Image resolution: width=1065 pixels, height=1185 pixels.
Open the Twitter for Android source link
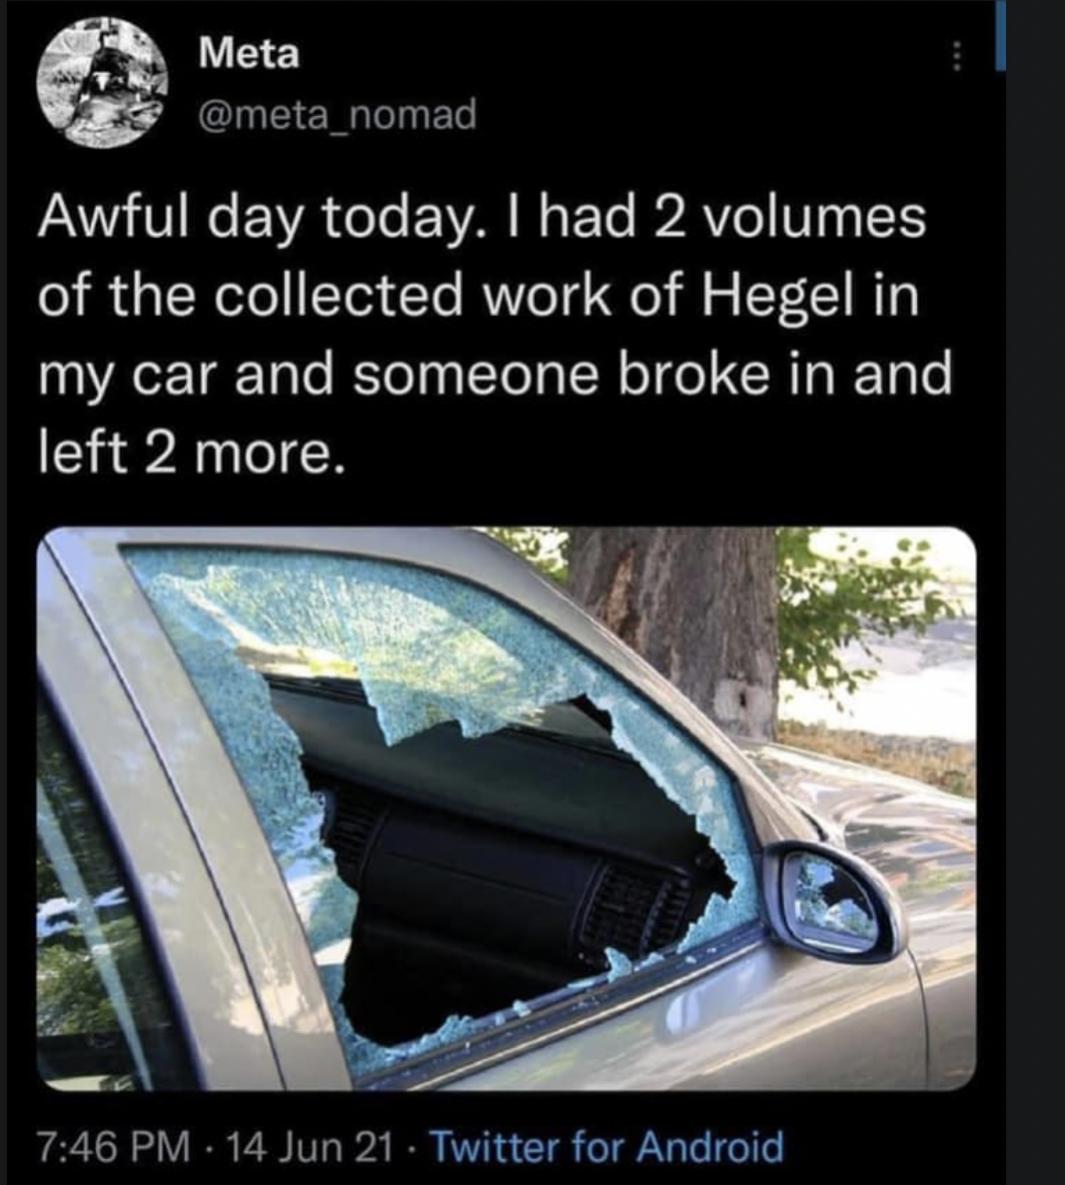click(x=607, y=1147)
